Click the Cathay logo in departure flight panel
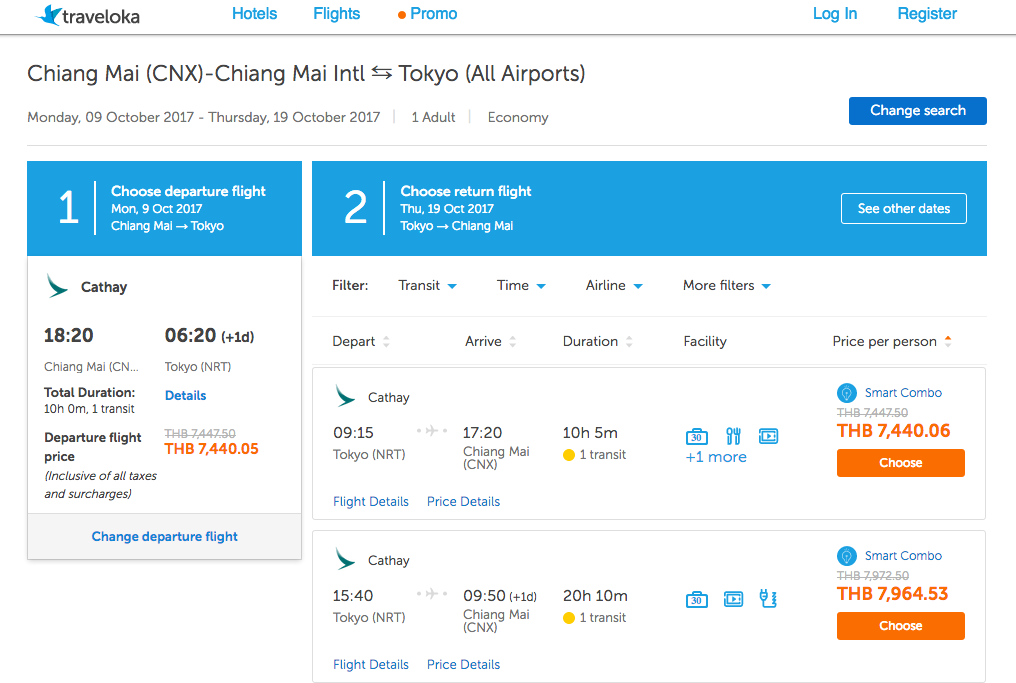 (x=57, y=286)
